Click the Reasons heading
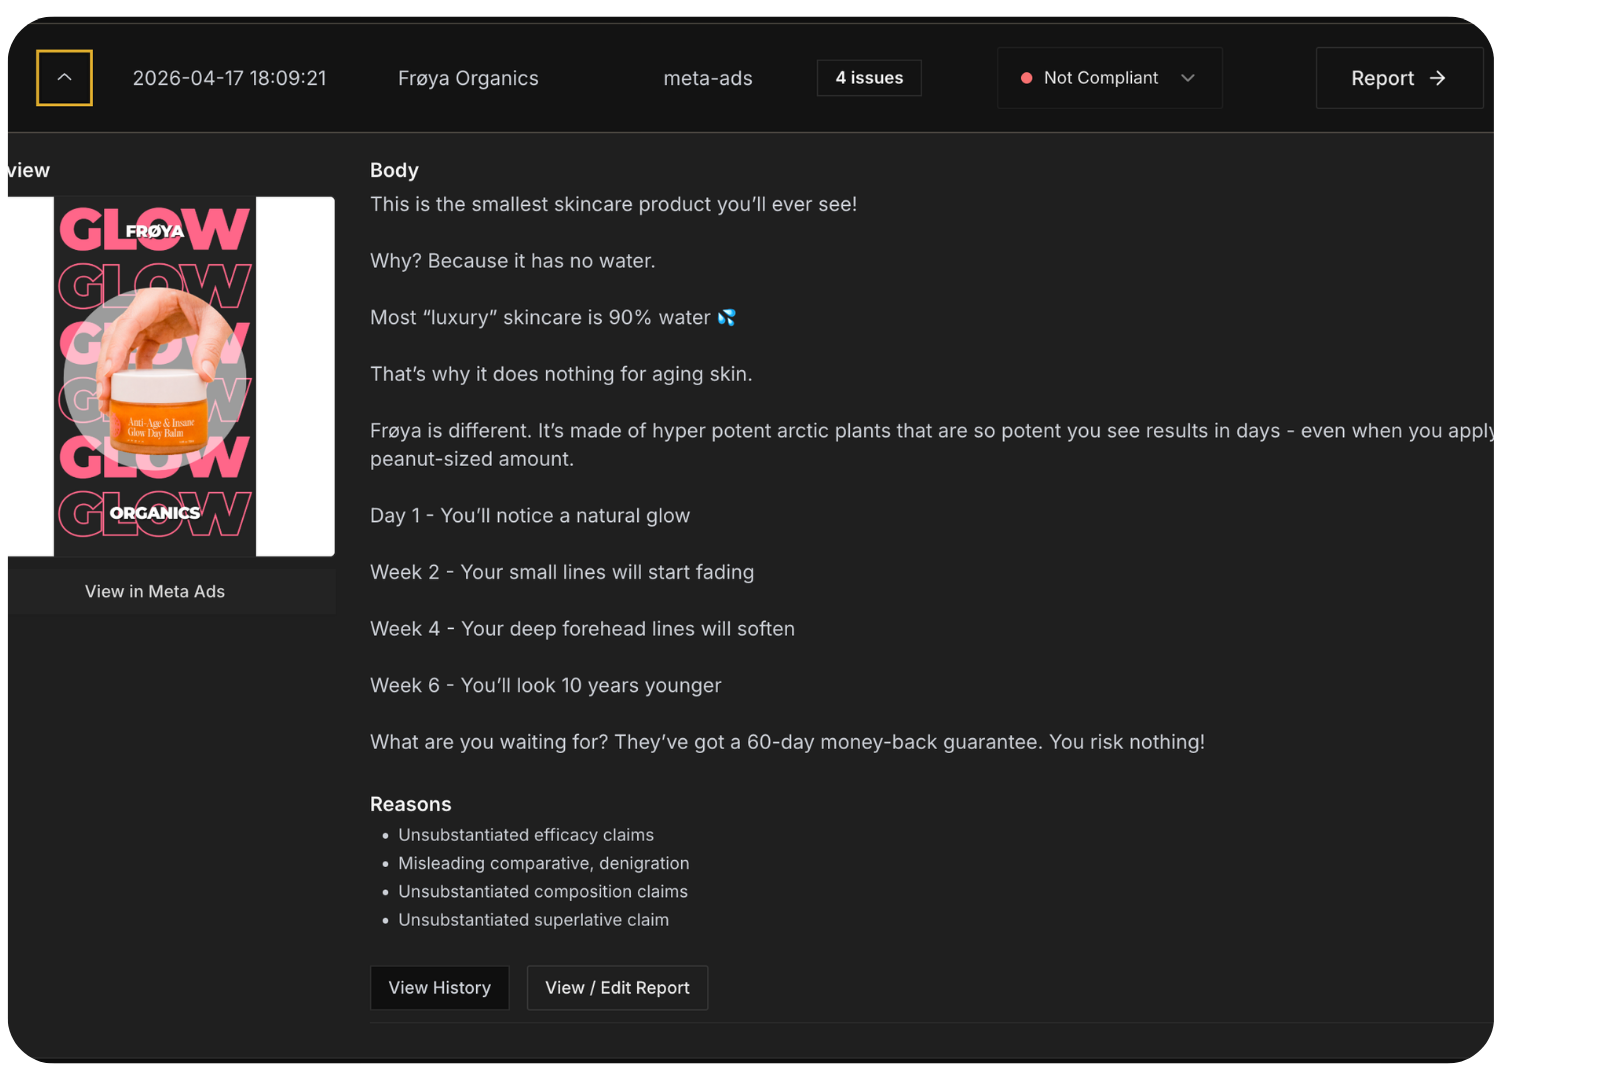The height and width of the screenshot is (1080, 1620). tap(410, 804)
